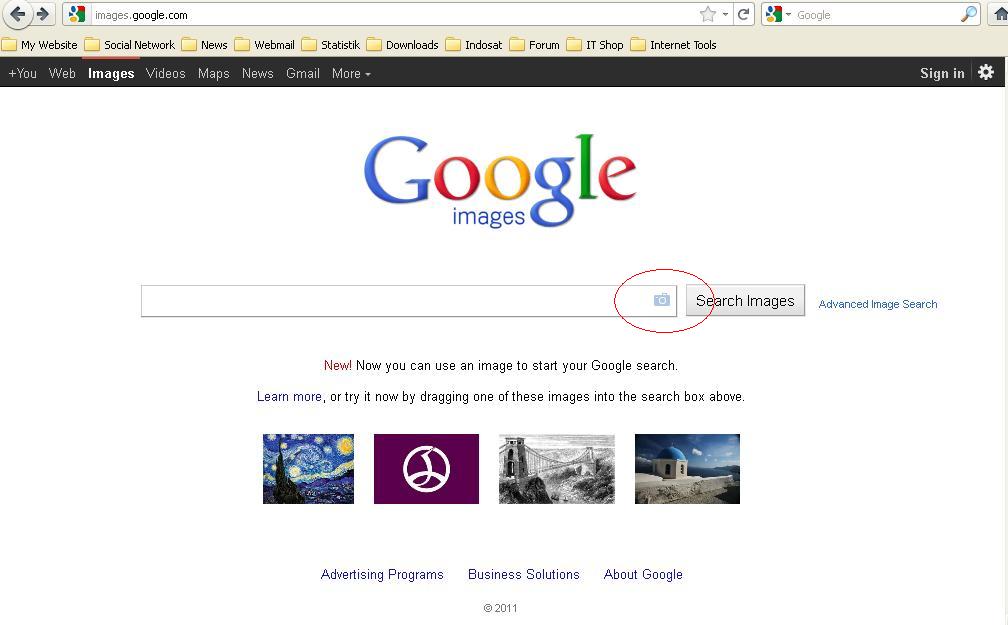Click the camera icon to search by image
The height and width of the screenshot is (625, 1008).
point(660,298)
